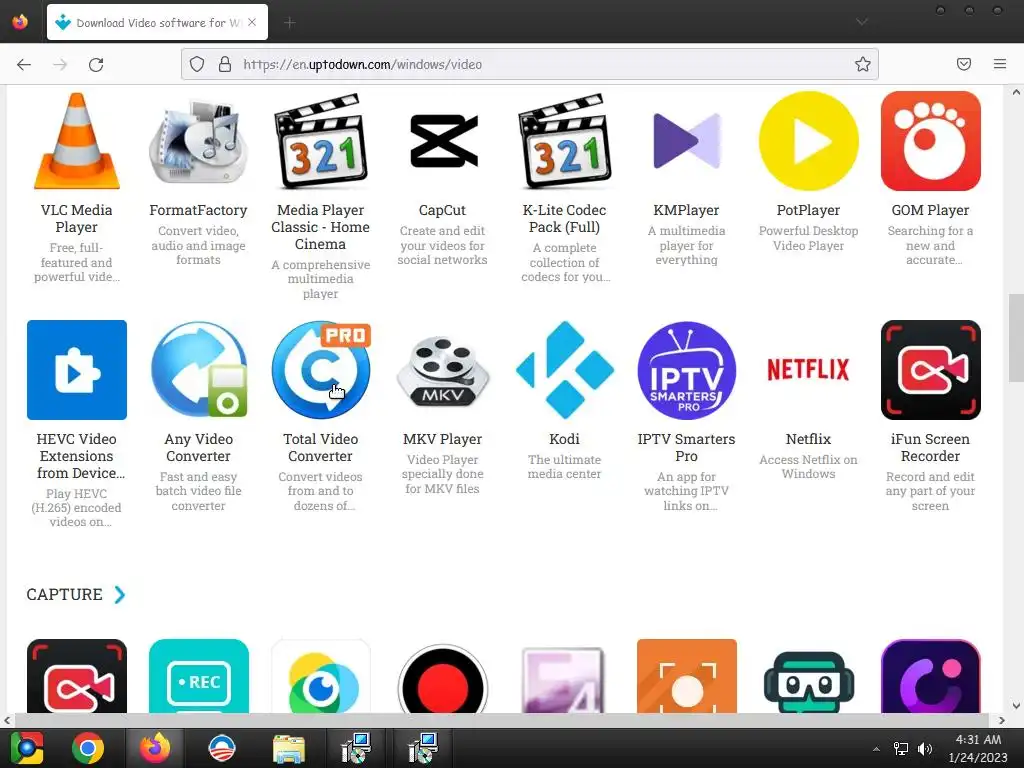Expand the CAPTURE category chevron
Screen dimensions: 1024x768
click(120, 594)
